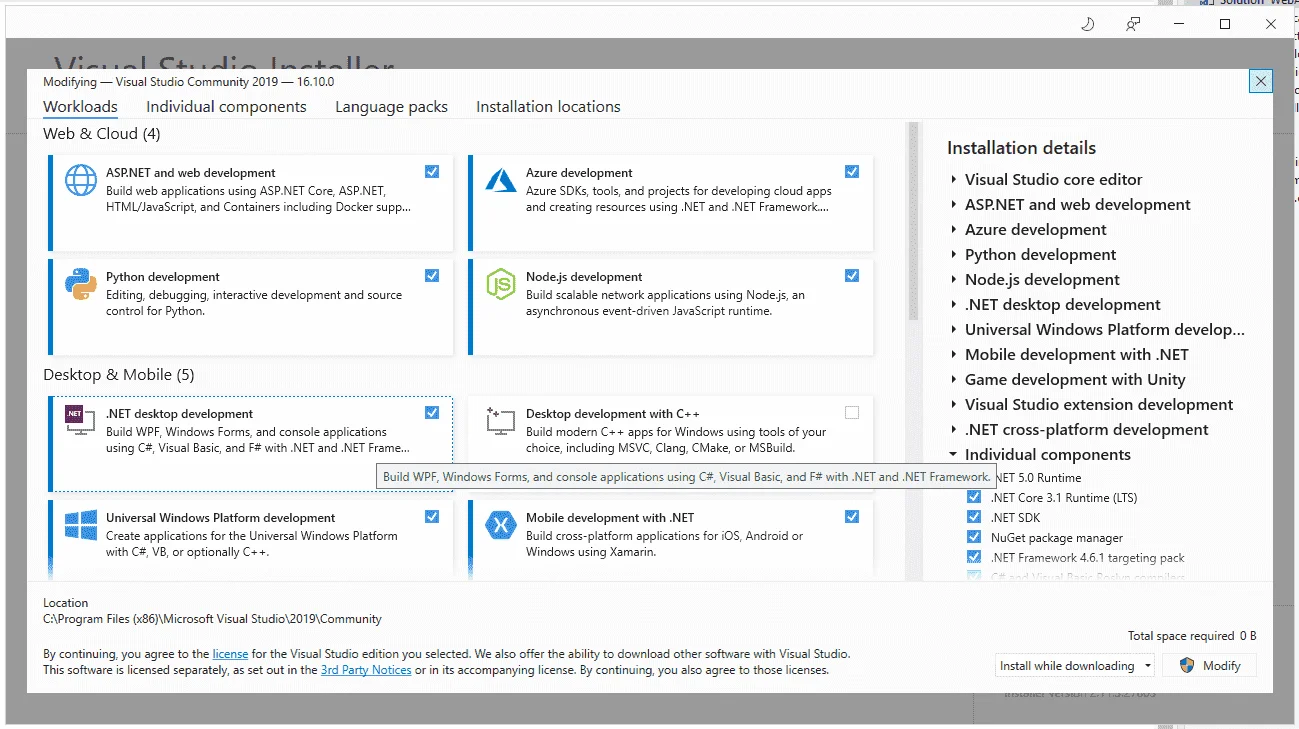Viewport: 1299px width, 729px height.
Task: Uncheck the Universal Windows Platform development workload
Action: point(432,517)
